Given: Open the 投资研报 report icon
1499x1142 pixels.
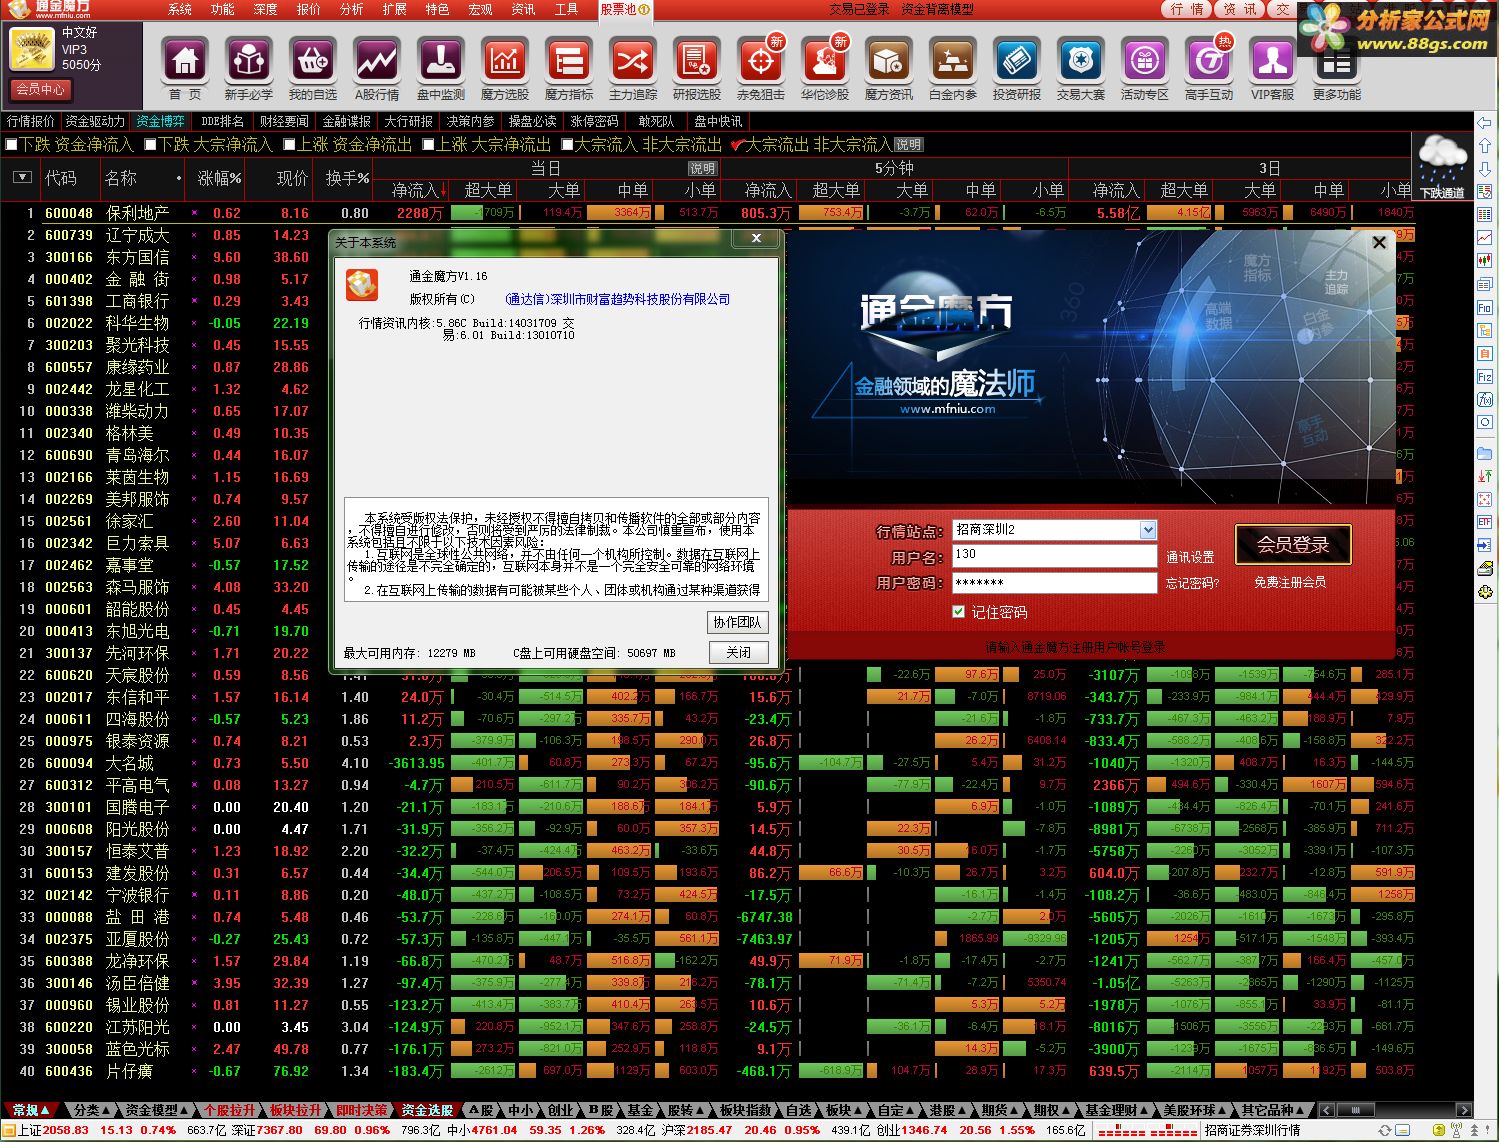Looking at the screenshot, I should click(x=1017, y=62).
